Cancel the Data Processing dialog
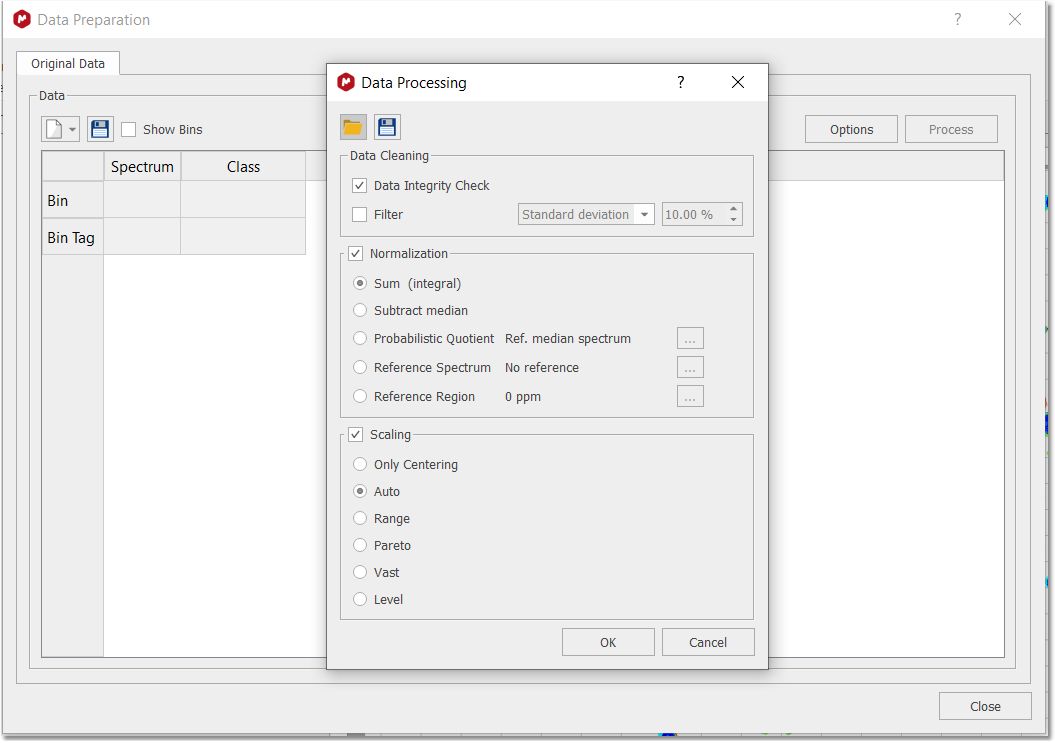 [x=708, y=643]
